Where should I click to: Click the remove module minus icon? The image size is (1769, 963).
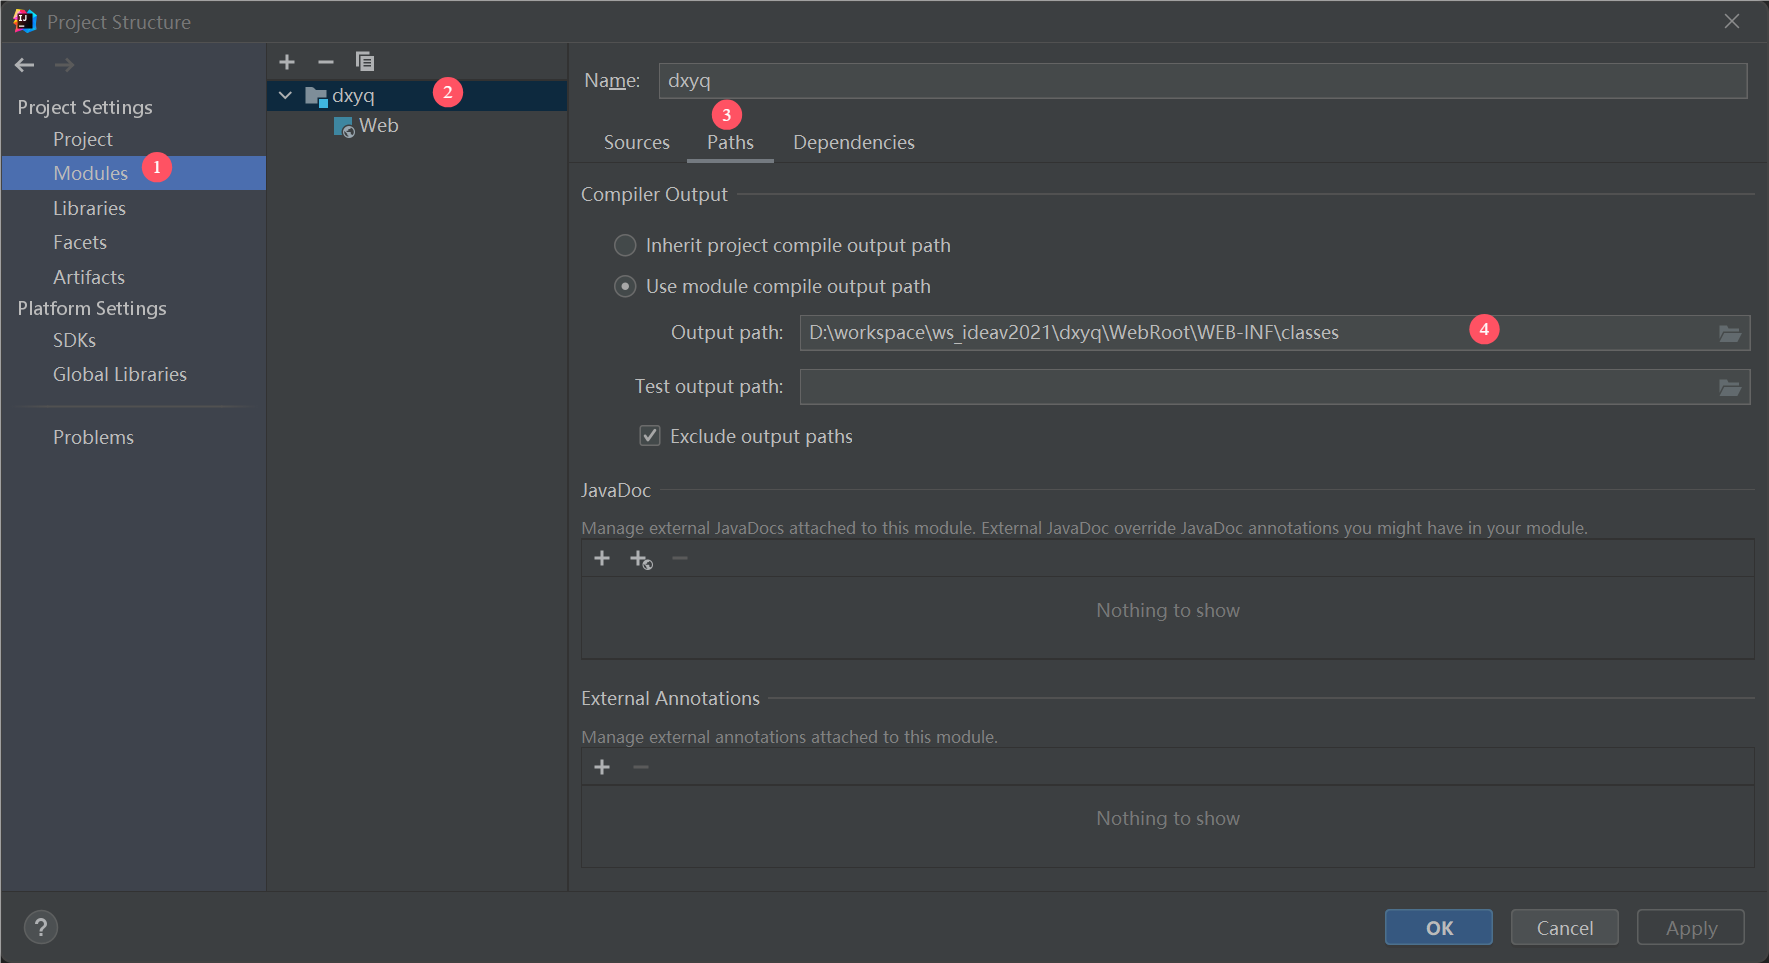click(326, 62)
